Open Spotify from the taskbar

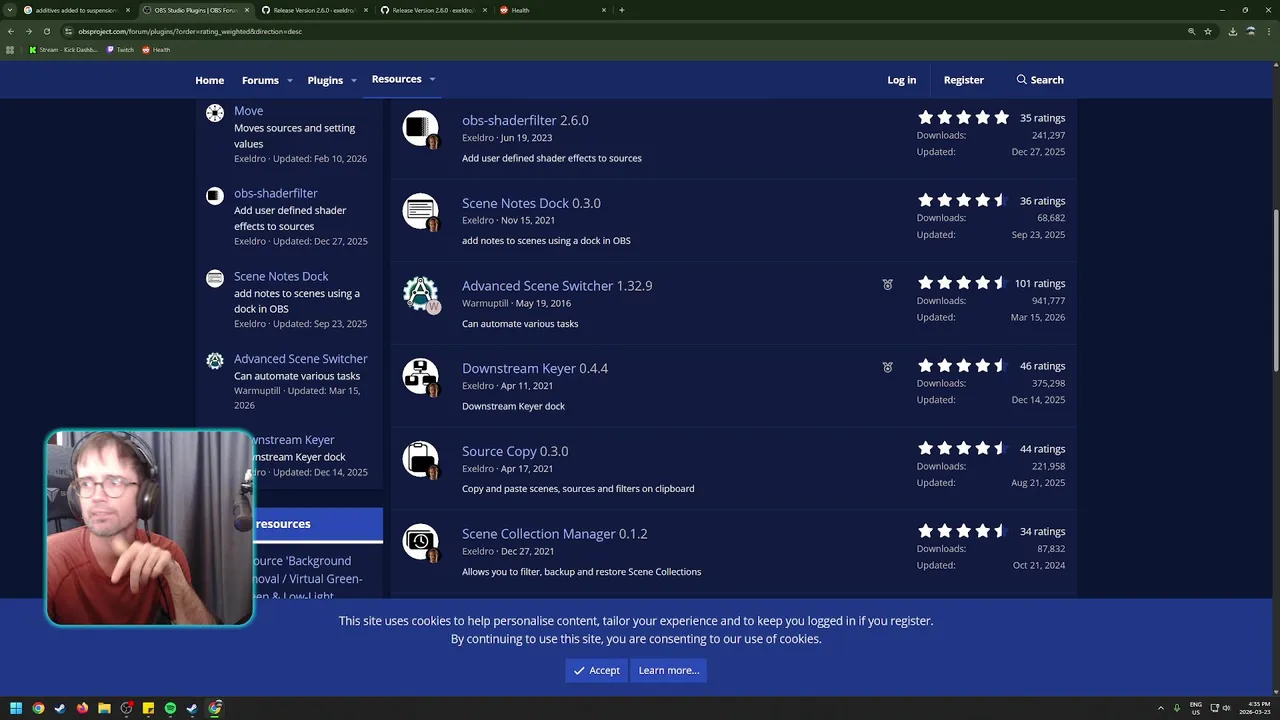click(170, 708)
